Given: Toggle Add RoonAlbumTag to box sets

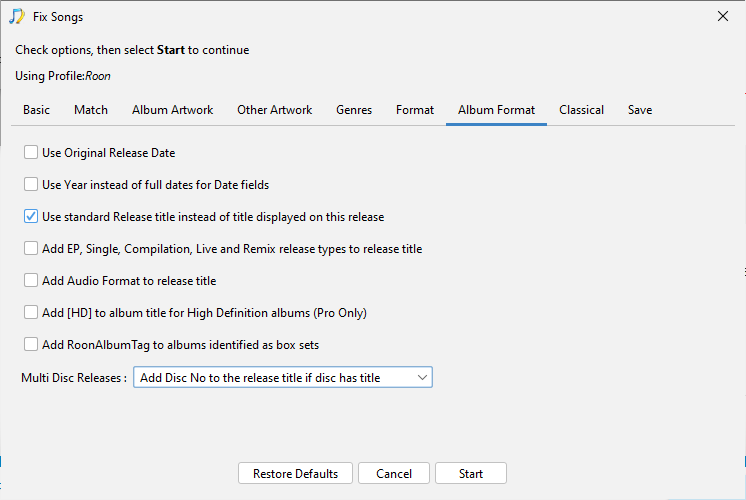Looking at the screenshot, I should pyautogui.click(x=31, y=345).
